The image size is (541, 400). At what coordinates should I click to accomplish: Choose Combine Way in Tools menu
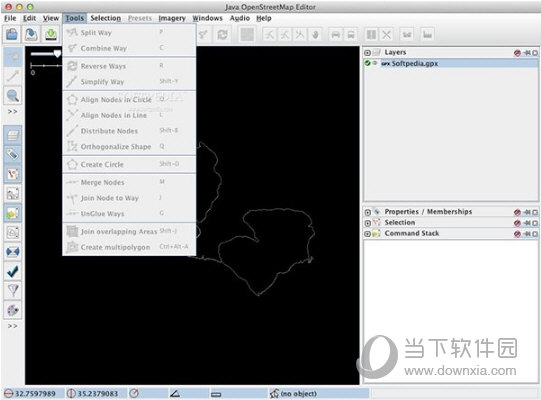click(x=129, y=48)
